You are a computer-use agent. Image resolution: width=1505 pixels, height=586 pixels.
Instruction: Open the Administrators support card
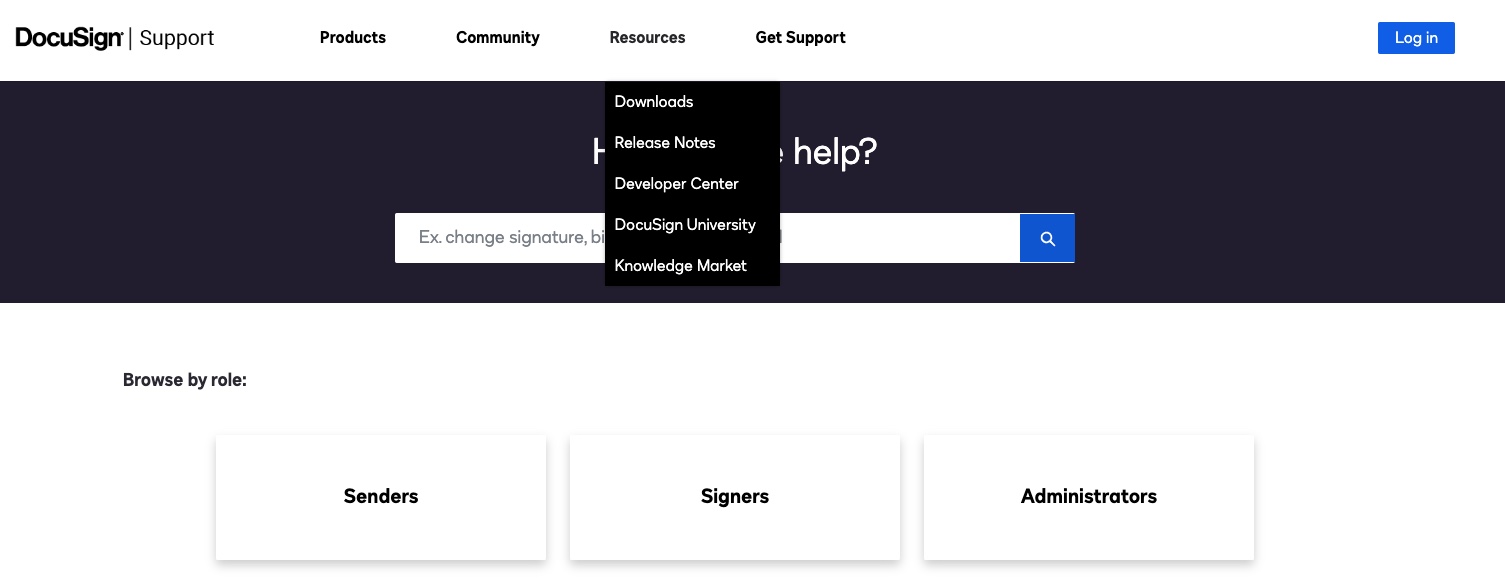click(x=1088, y=497)
